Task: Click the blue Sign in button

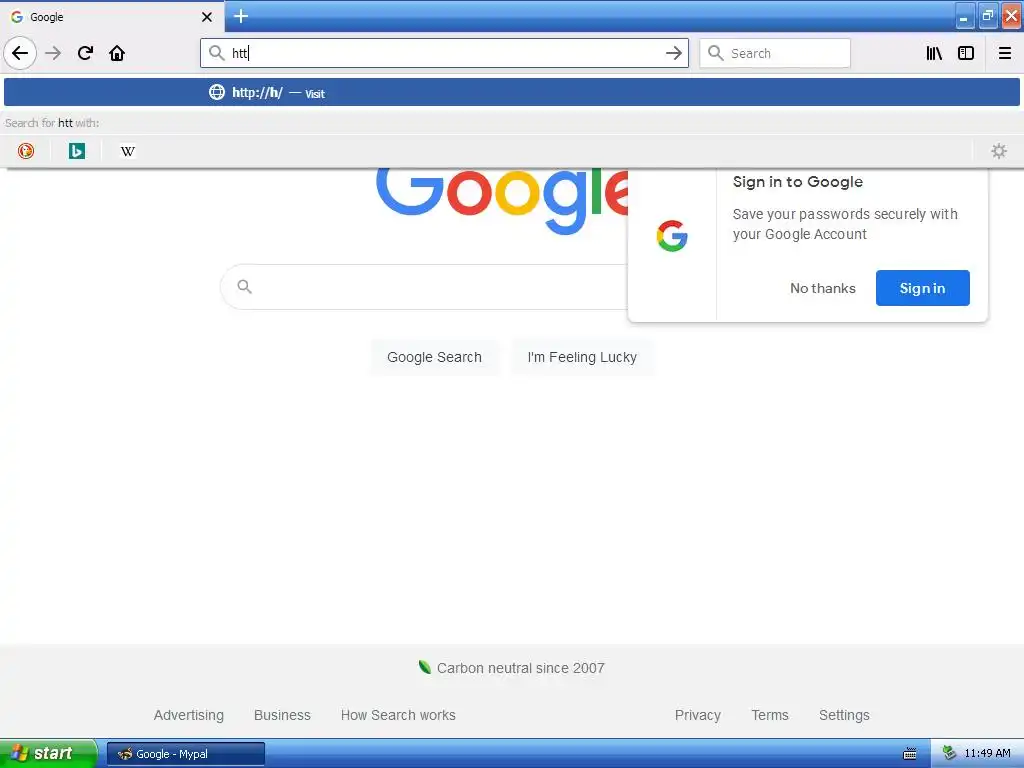Action: (x=922, y=288)
